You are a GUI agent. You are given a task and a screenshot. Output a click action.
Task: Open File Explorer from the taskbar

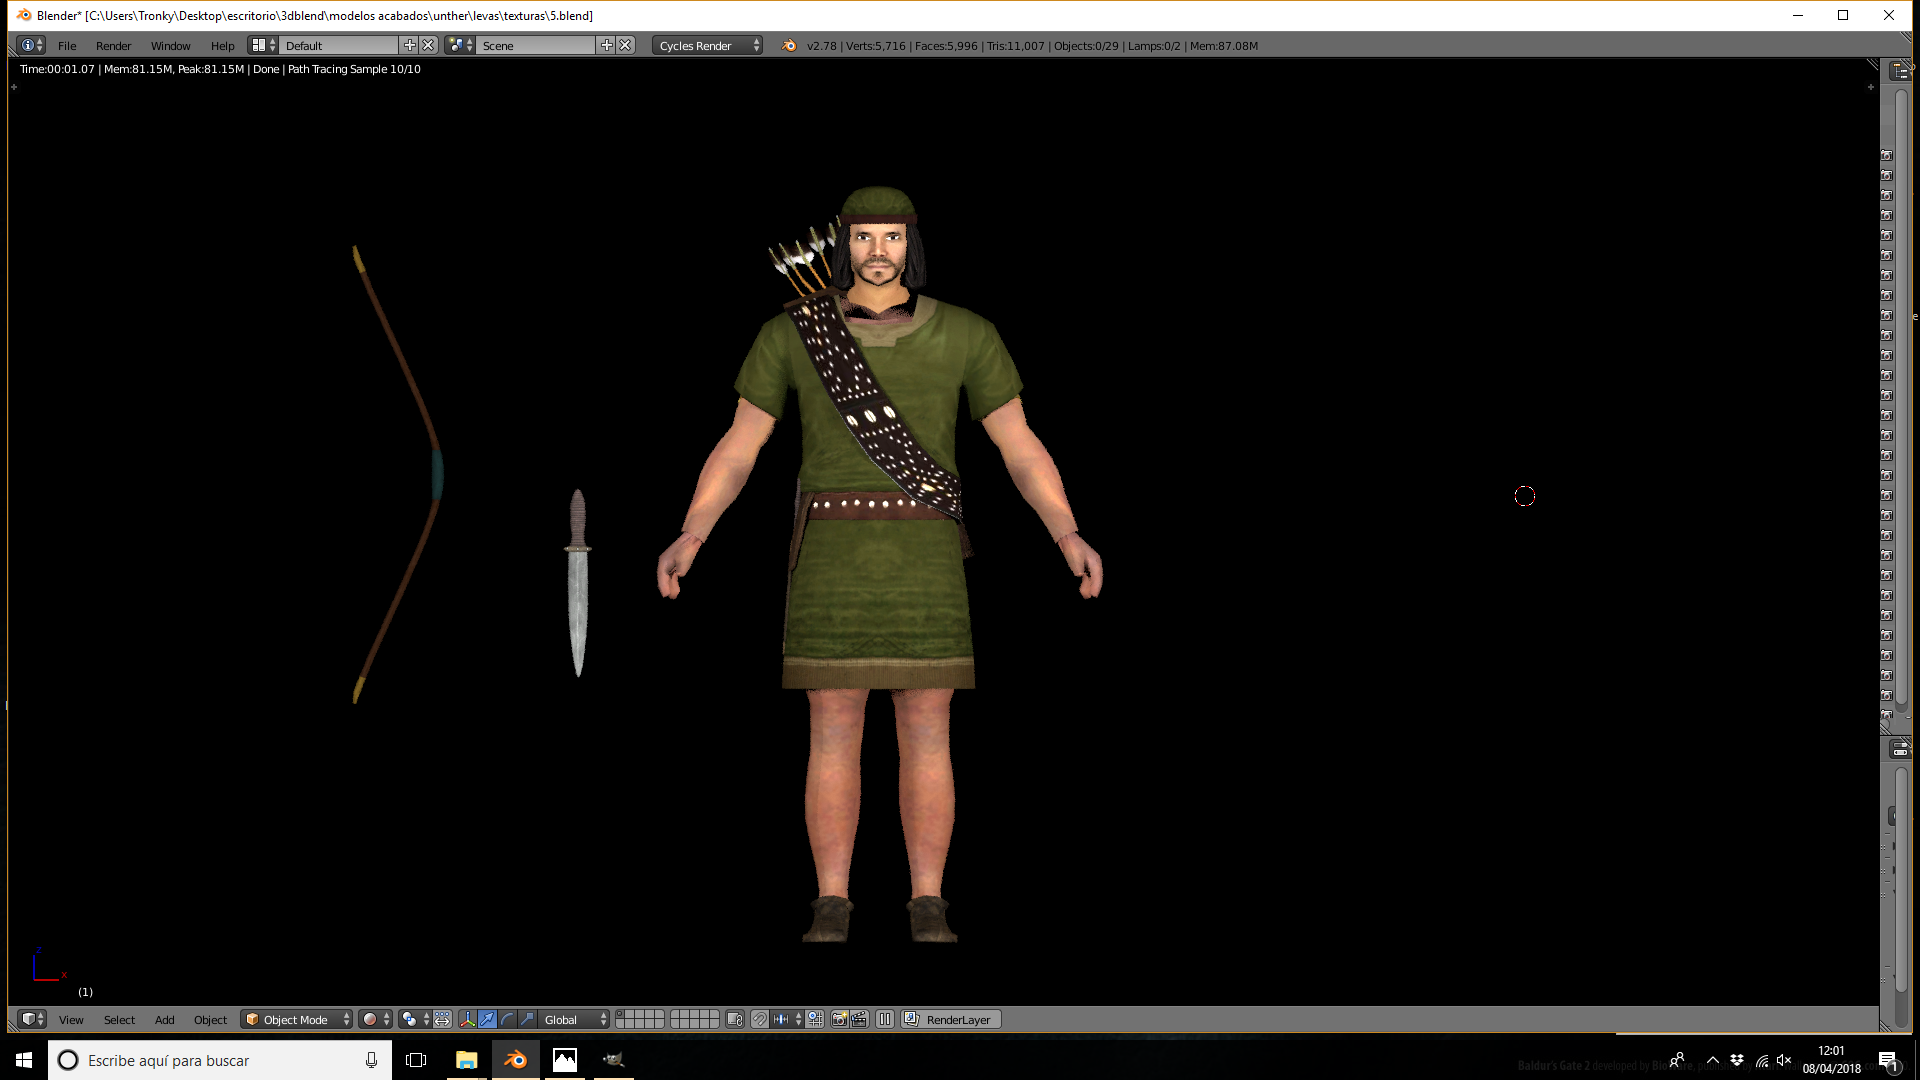tap(466, 1060)
